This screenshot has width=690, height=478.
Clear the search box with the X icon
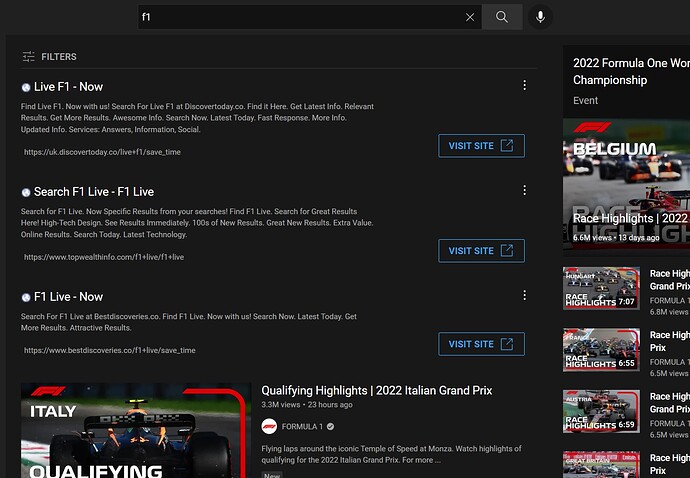470,17
